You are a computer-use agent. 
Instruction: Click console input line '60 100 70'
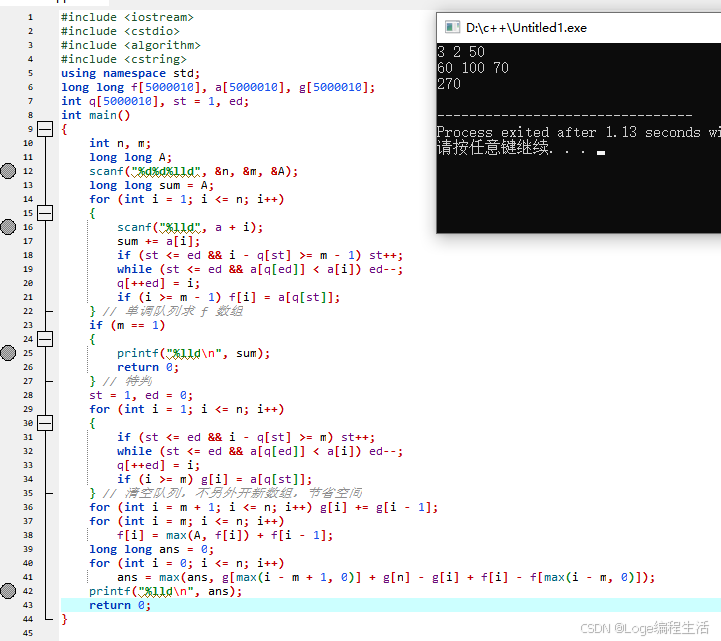point(473,68)
